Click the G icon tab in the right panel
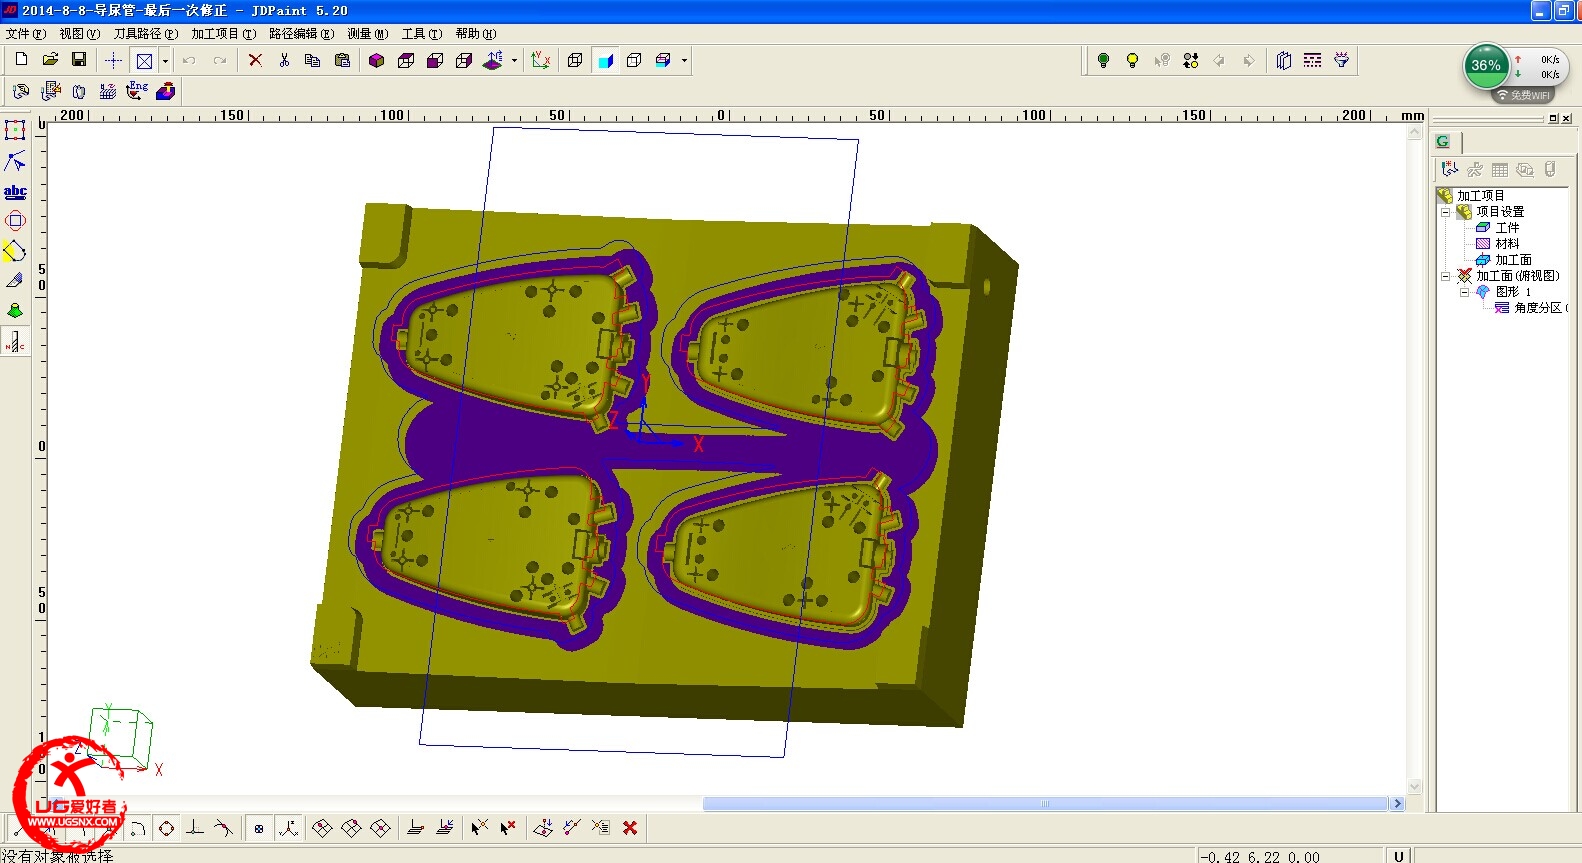Viewport: 1582px width, 863px height. coord(1443,141)
